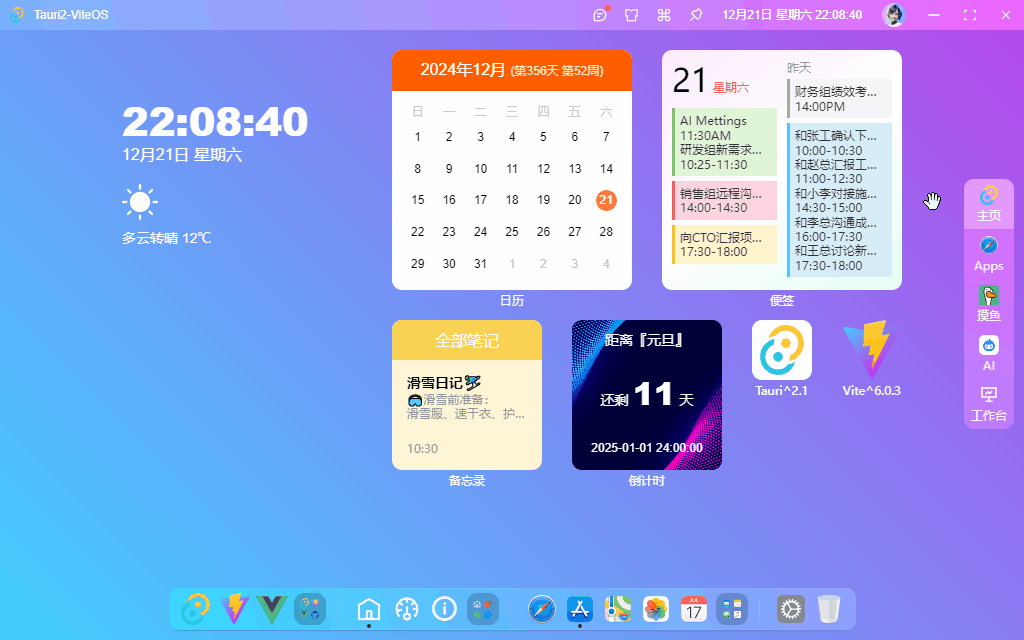
Task: Open message notifications with the red badge
Action: point(601,15)
